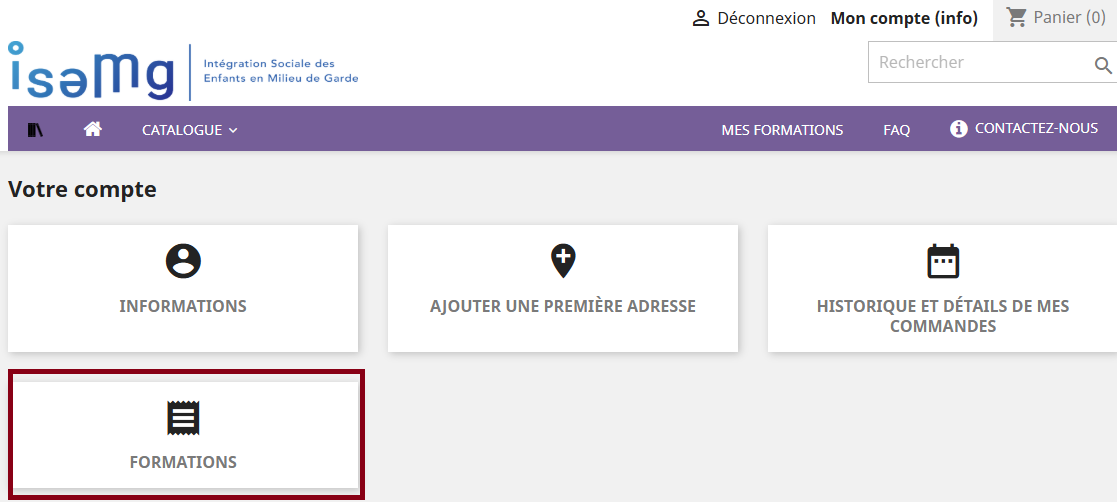Click the Déconnexion link
1117x502 pixels.
tap(767, 19)
